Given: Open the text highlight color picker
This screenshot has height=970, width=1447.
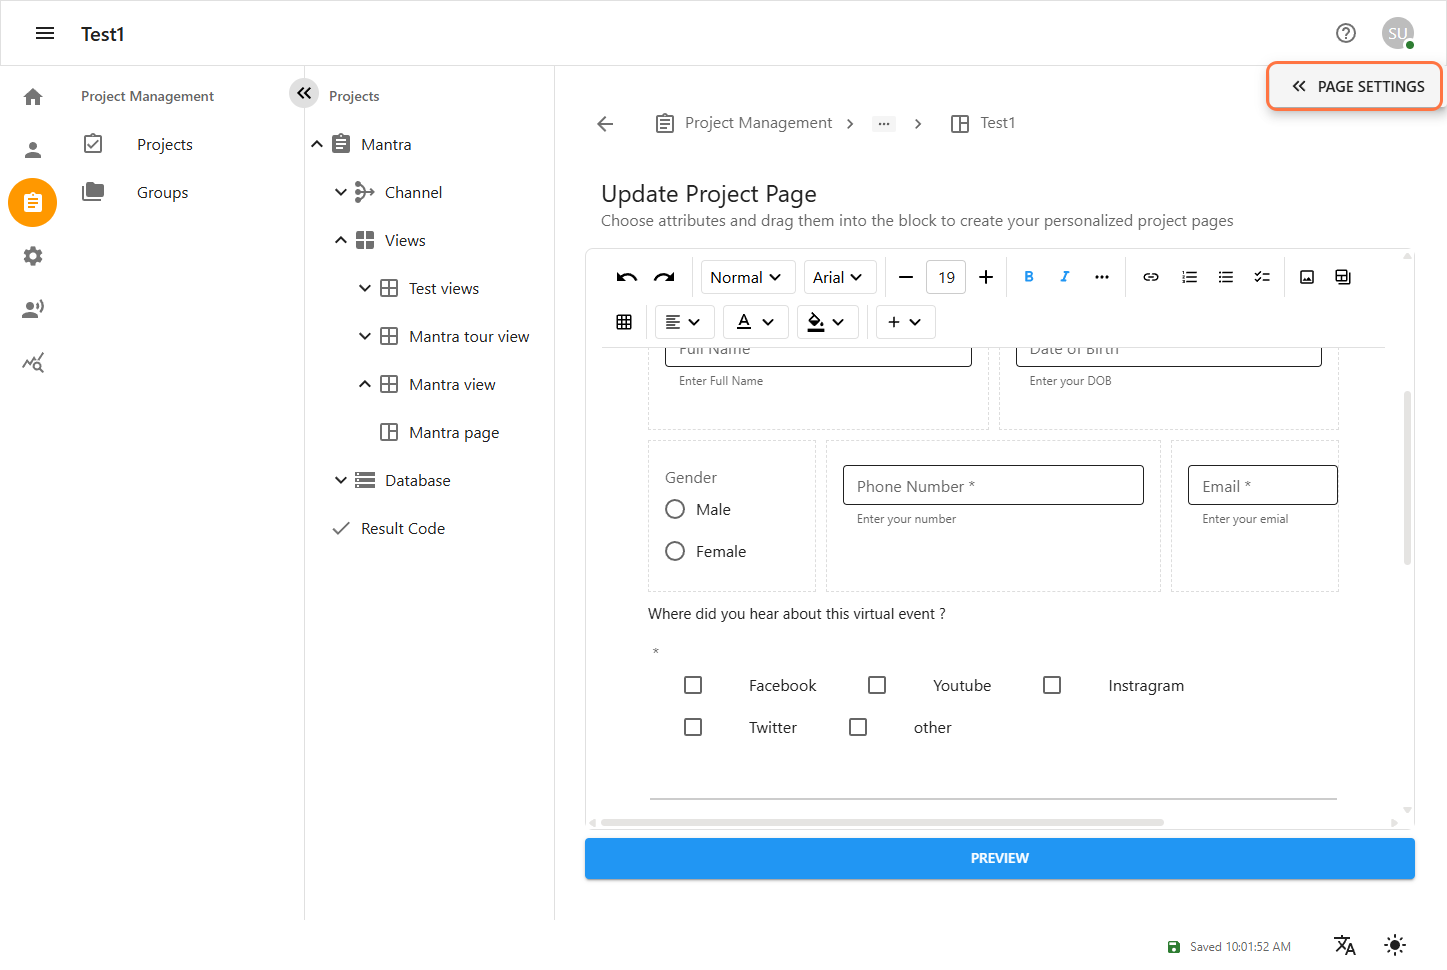Looking at the screenshot, I should (x=826, y=322).
